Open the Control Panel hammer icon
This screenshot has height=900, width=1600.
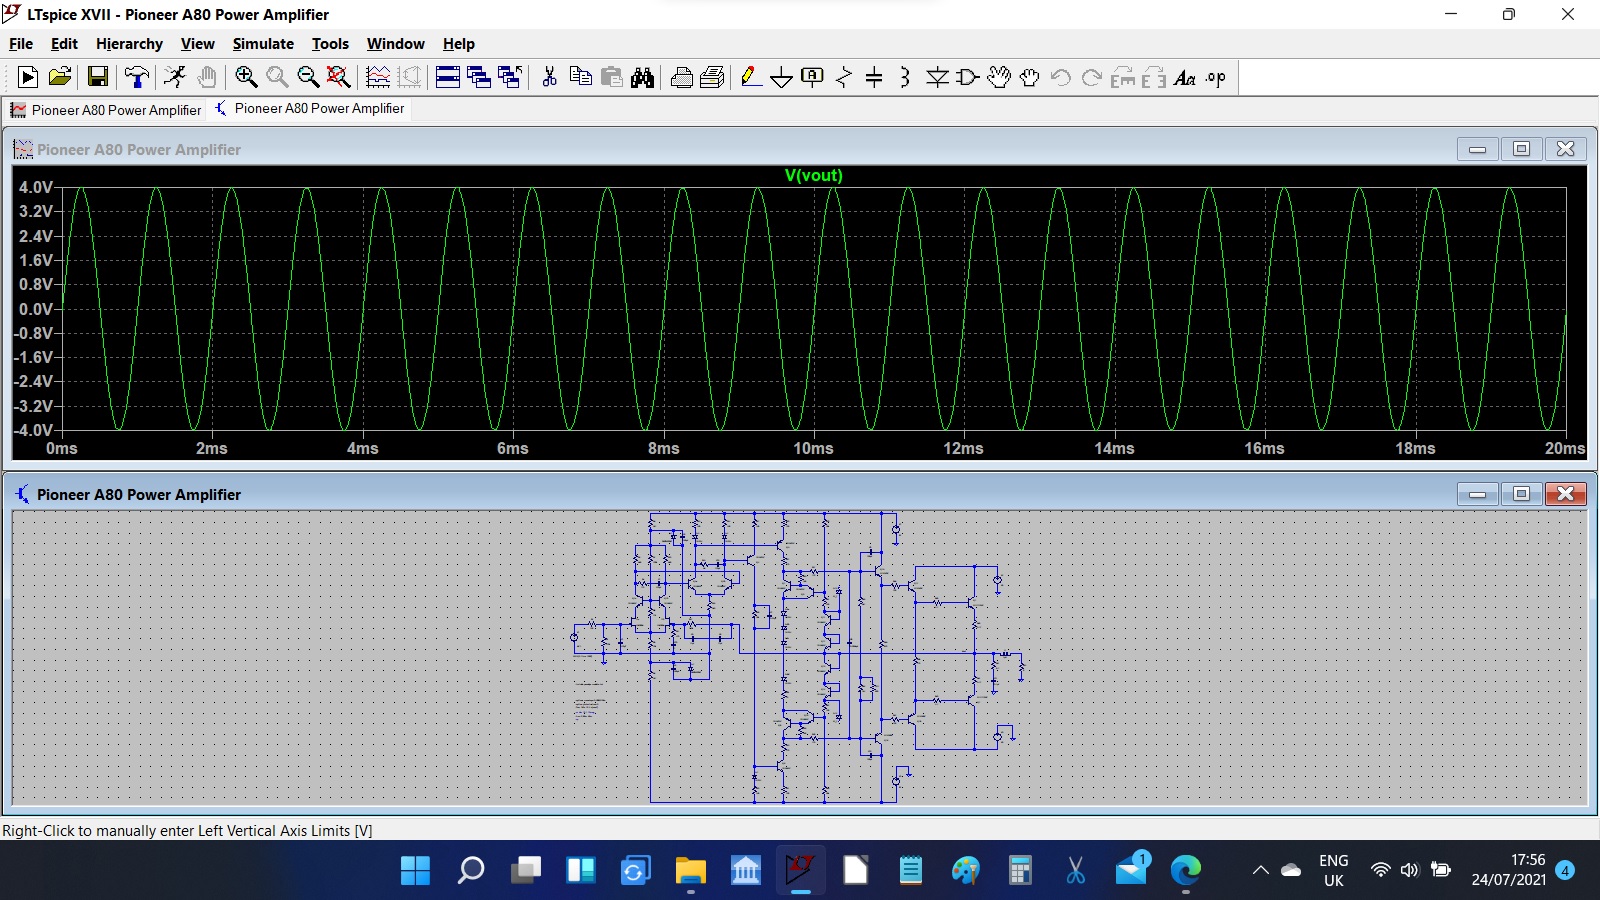[x=137, y=77]
